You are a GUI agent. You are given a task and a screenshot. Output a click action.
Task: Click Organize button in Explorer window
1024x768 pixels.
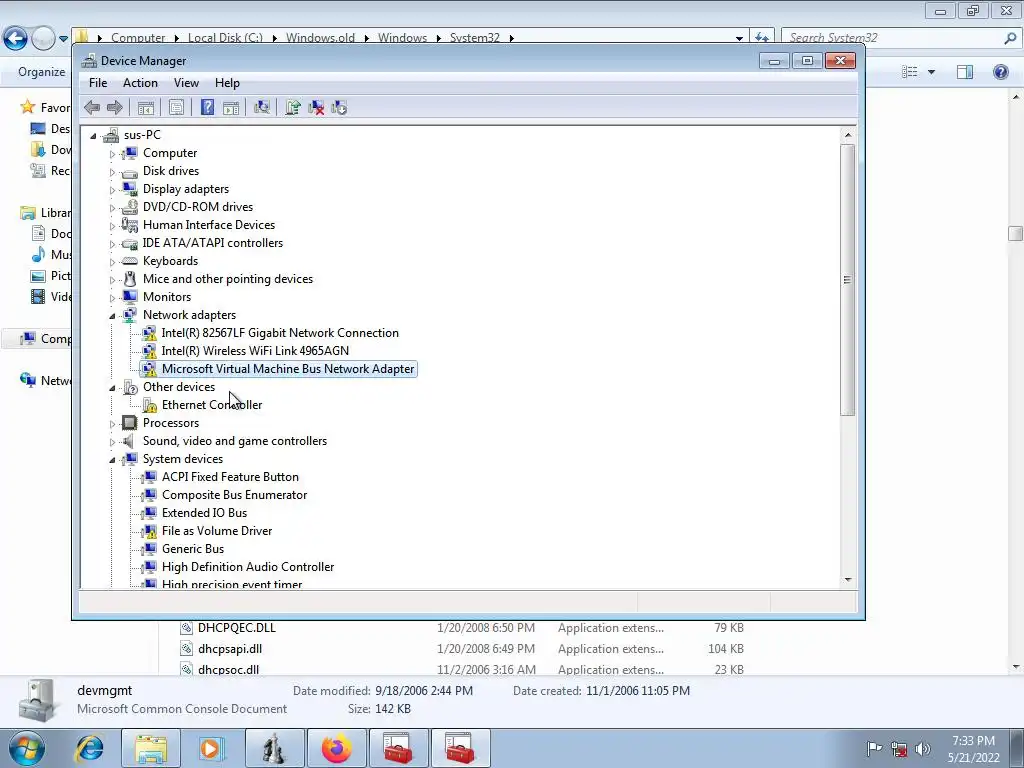(x=41, y=72)
